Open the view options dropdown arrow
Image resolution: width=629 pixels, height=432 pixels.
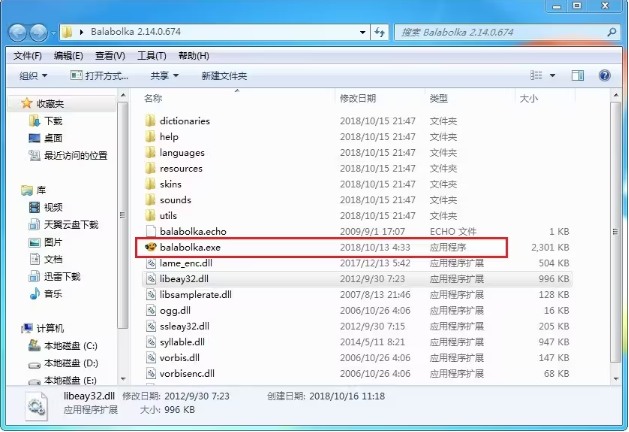point(552,75)
